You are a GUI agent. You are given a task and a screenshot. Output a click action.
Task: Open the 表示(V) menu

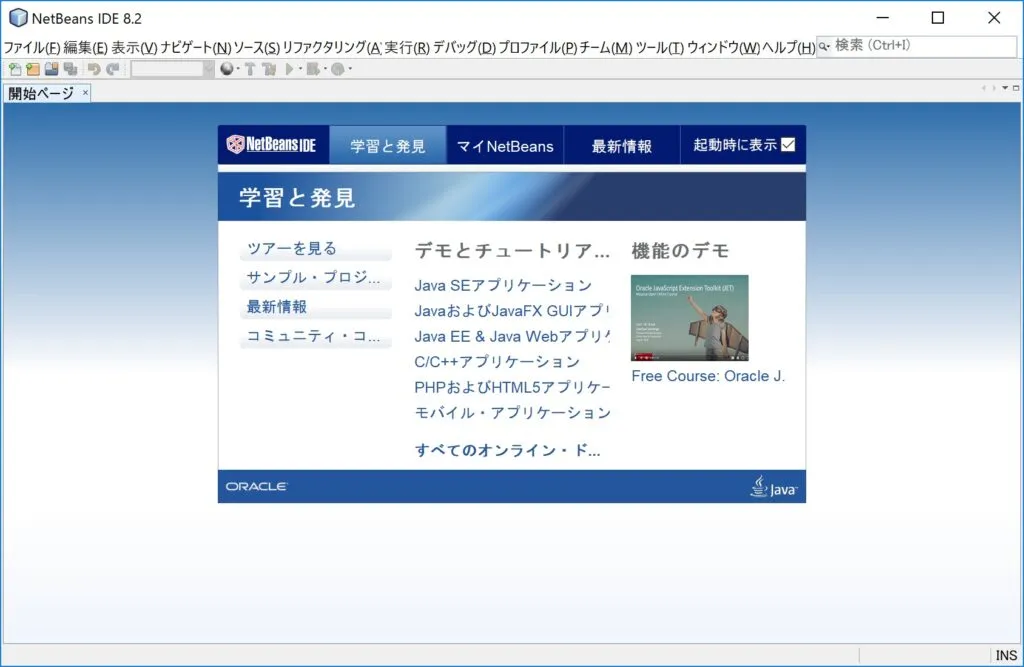(134, 48)
